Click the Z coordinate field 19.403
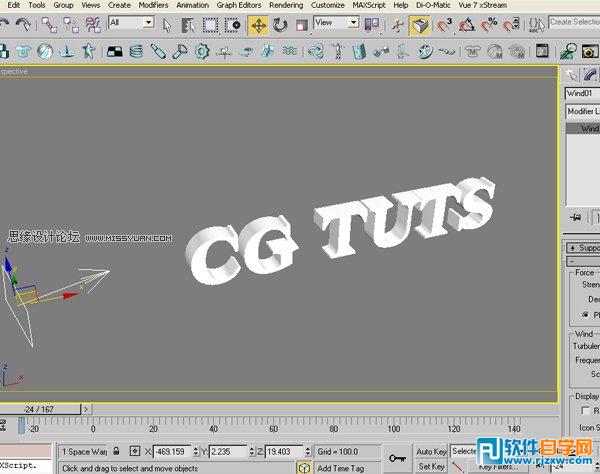 tap(284, 451)
